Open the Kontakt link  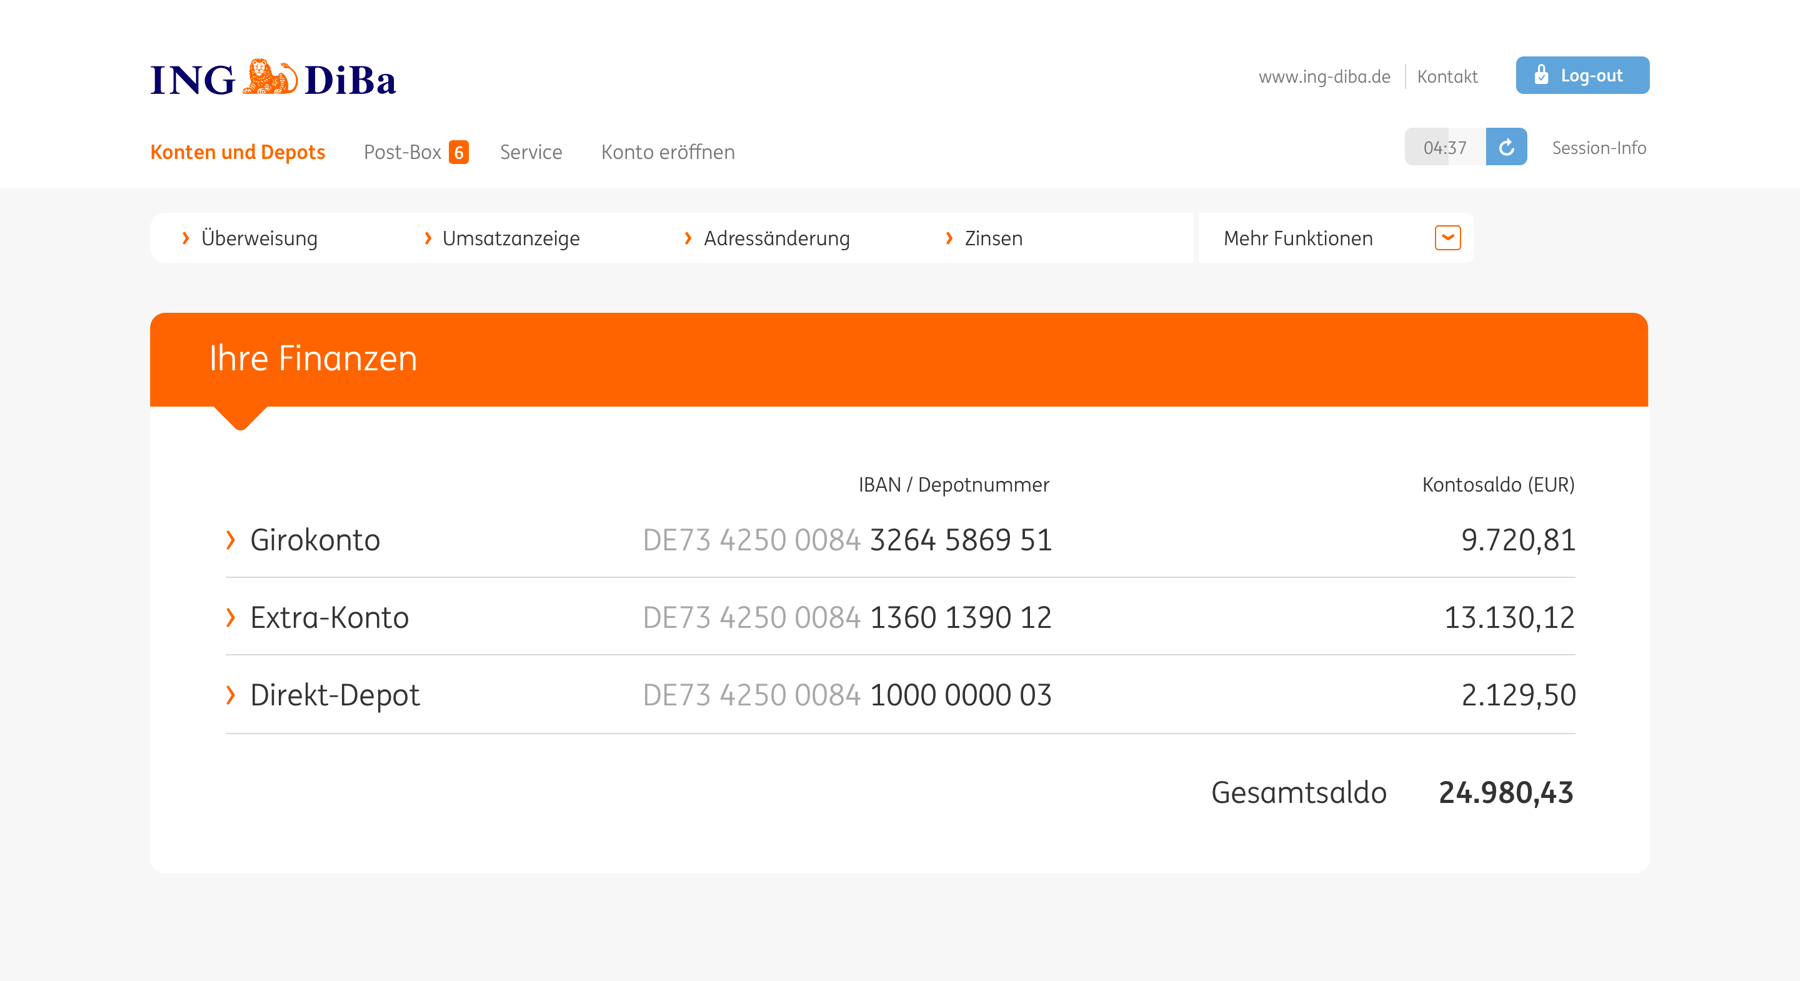click(x=1447, y=77)
